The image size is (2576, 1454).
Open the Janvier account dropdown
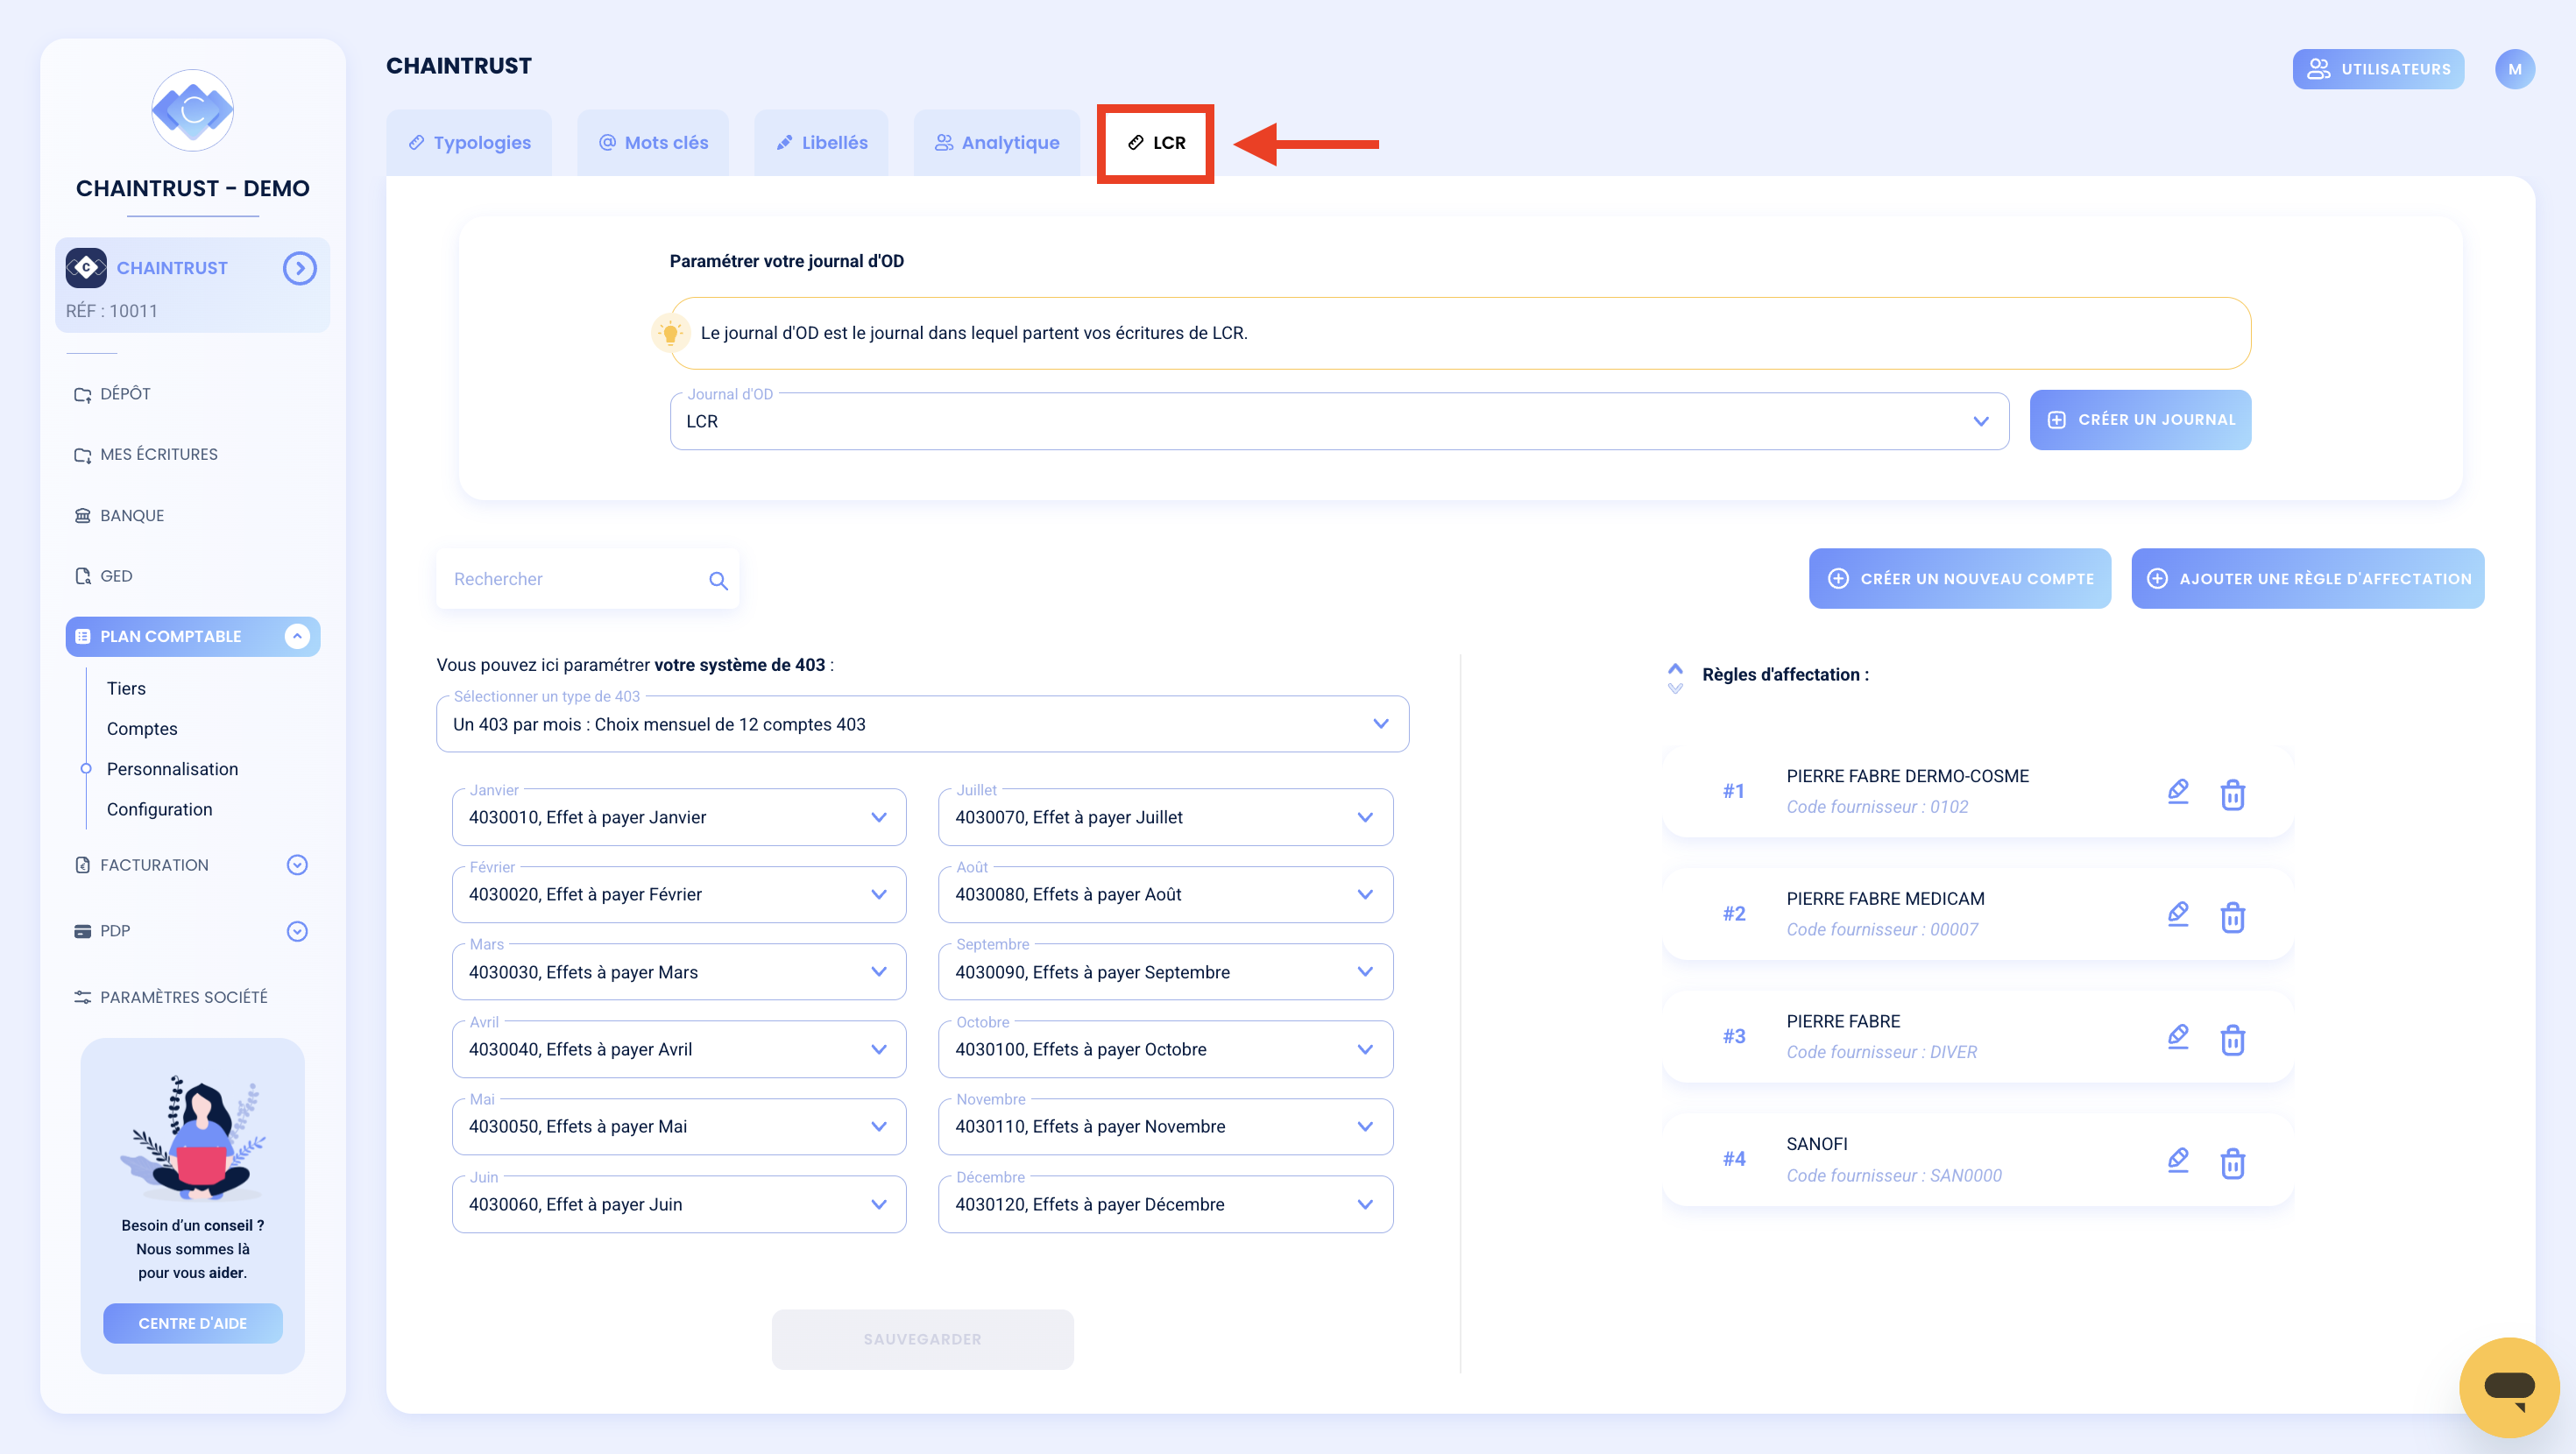tap(679, 817)
